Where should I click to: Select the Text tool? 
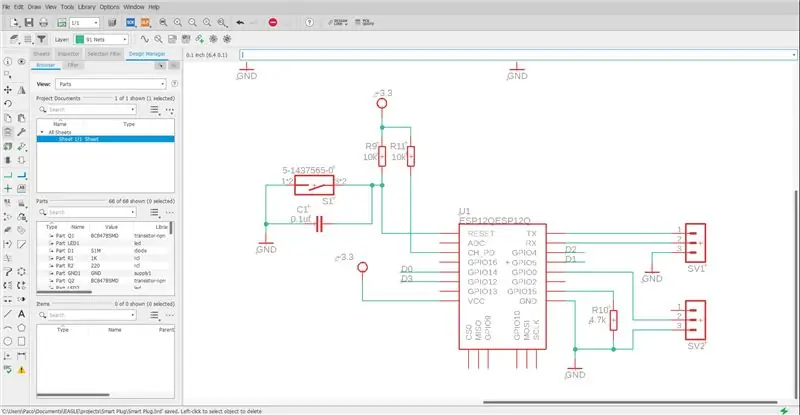(x=21, y=314)
